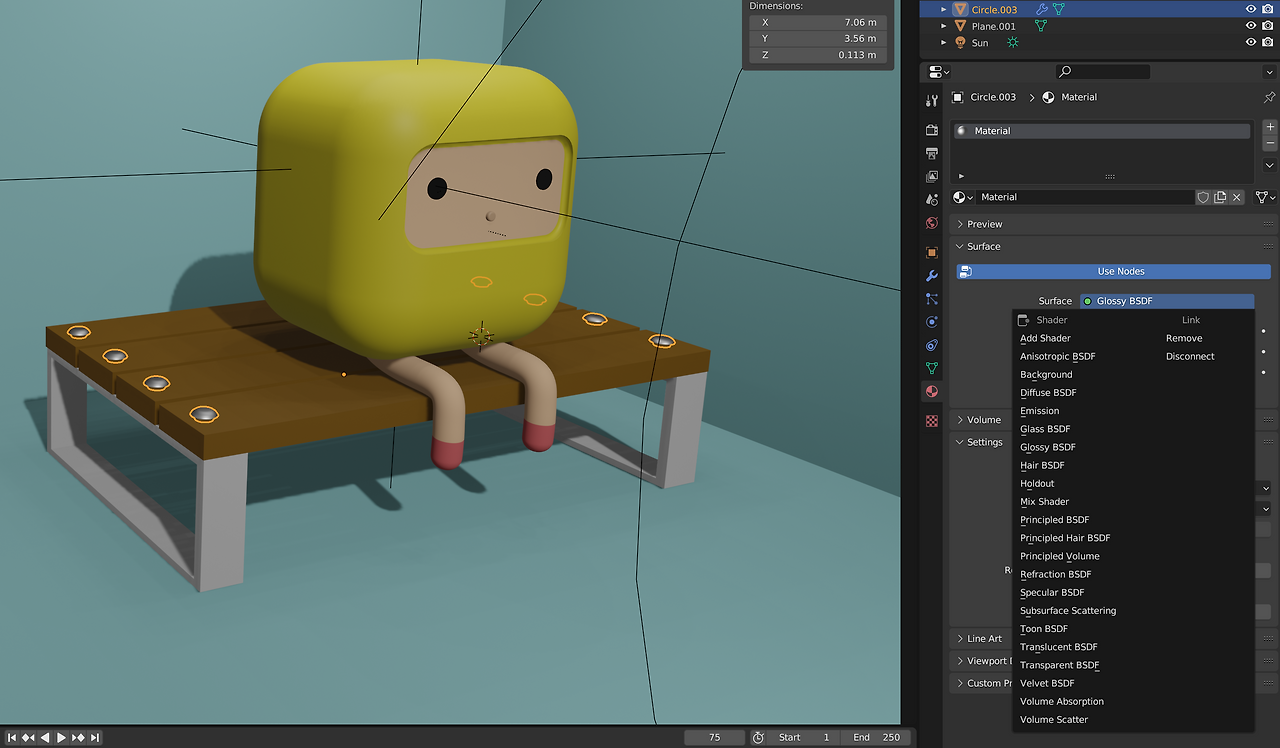Open the Particles properties tab

(x=932, y=299)
